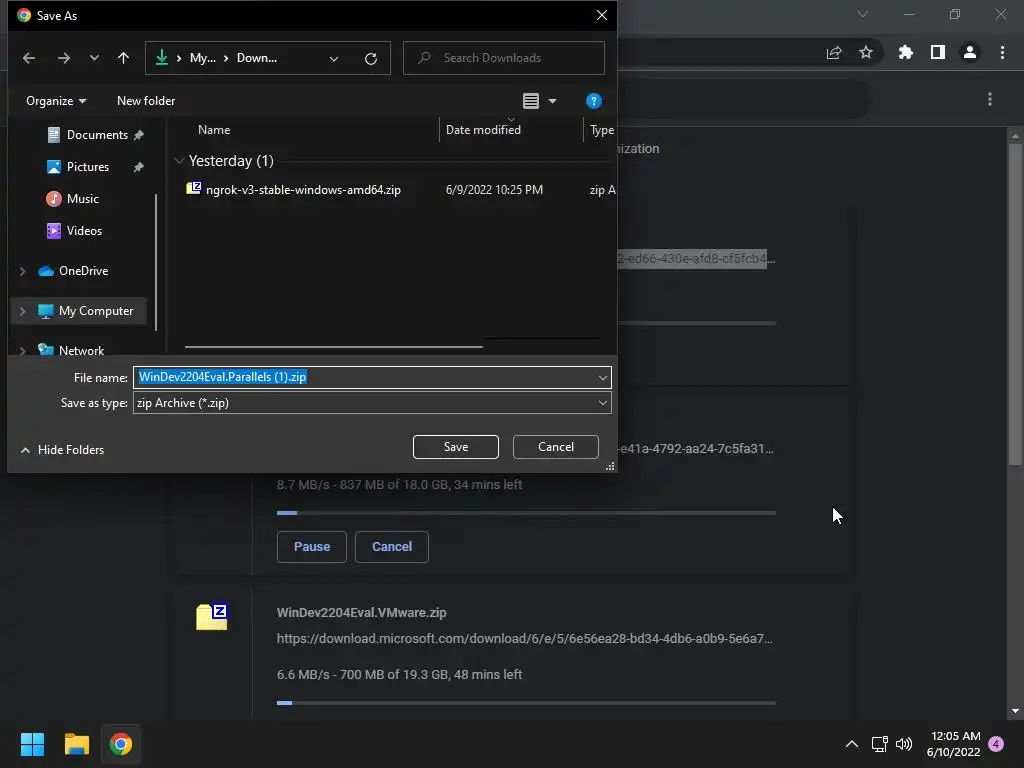The width and height of the screenshot is (1024, 768).
Task: Open Chrome tab search chevron
Action: click(x=863, y=14)
